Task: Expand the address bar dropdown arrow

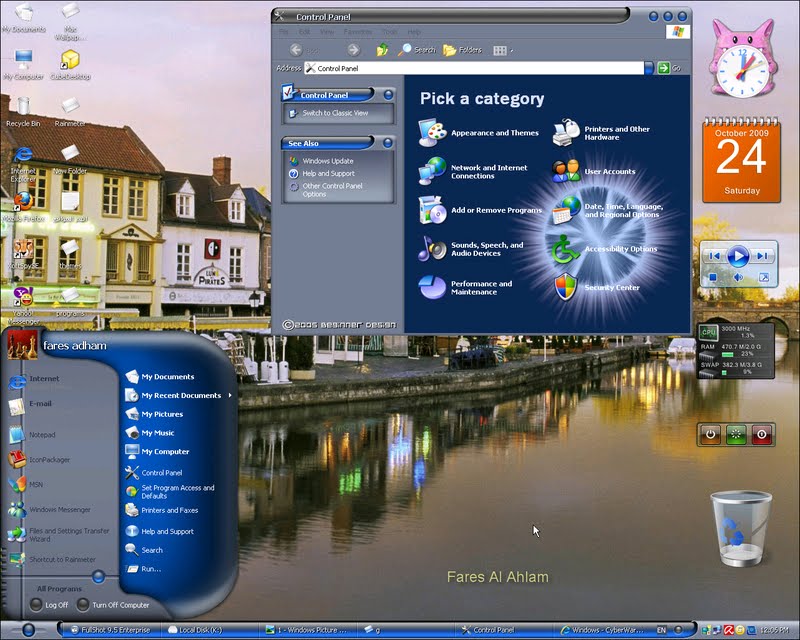Action: click(x=649, y=68)
